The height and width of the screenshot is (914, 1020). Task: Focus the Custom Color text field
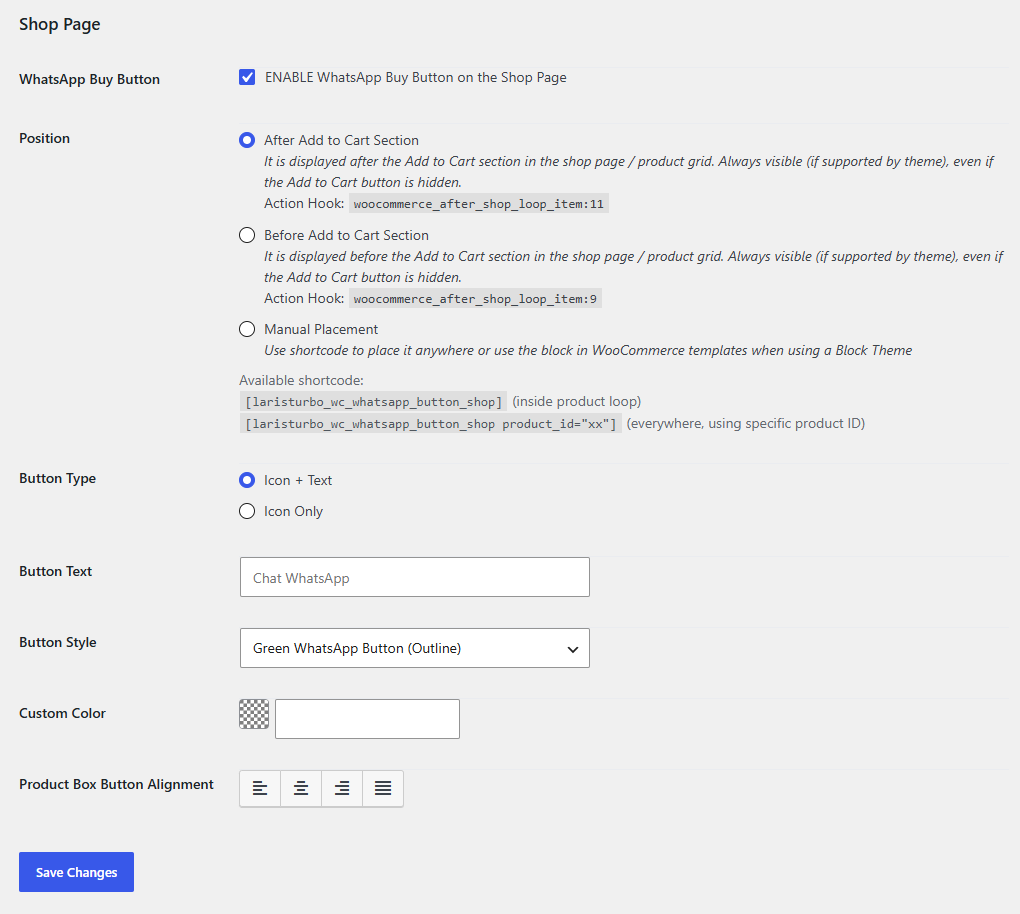[368, 719]
